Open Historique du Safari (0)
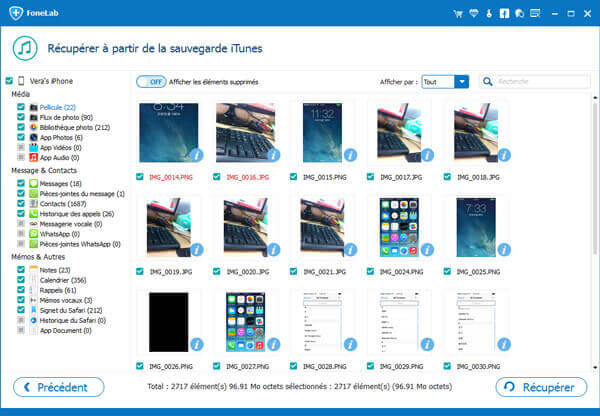The image size is (600, 416). click(x=73, y=321)
